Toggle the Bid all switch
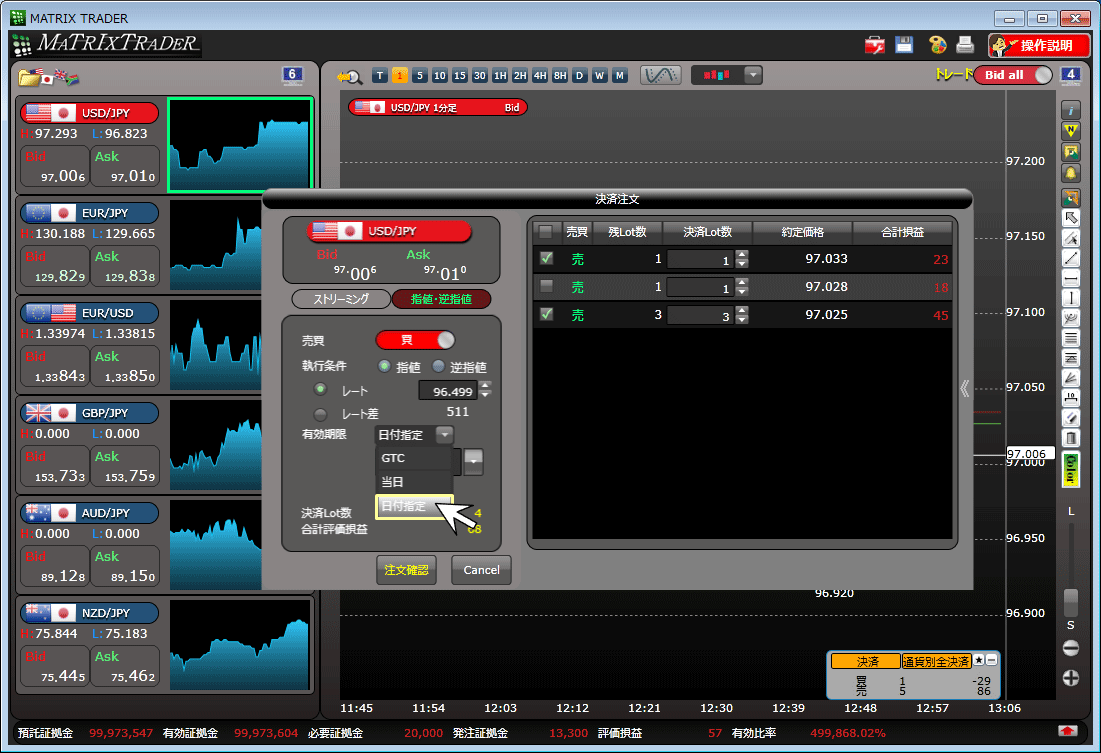The image size is (1101, 753). 1013,74
